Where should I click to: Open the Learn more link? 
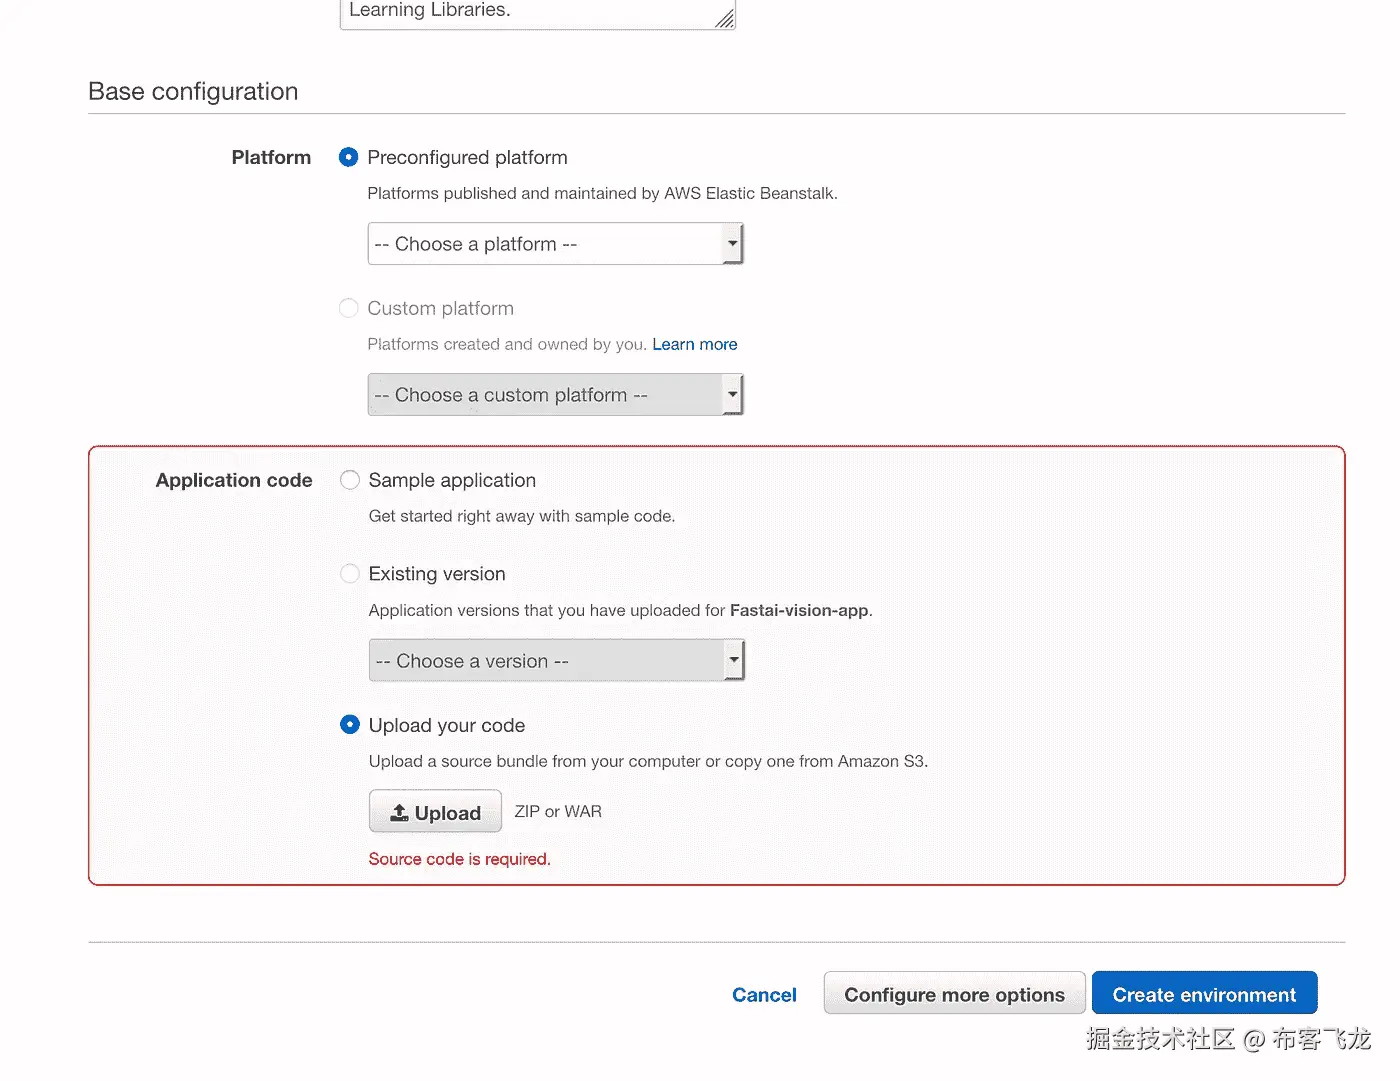[695, 344]
